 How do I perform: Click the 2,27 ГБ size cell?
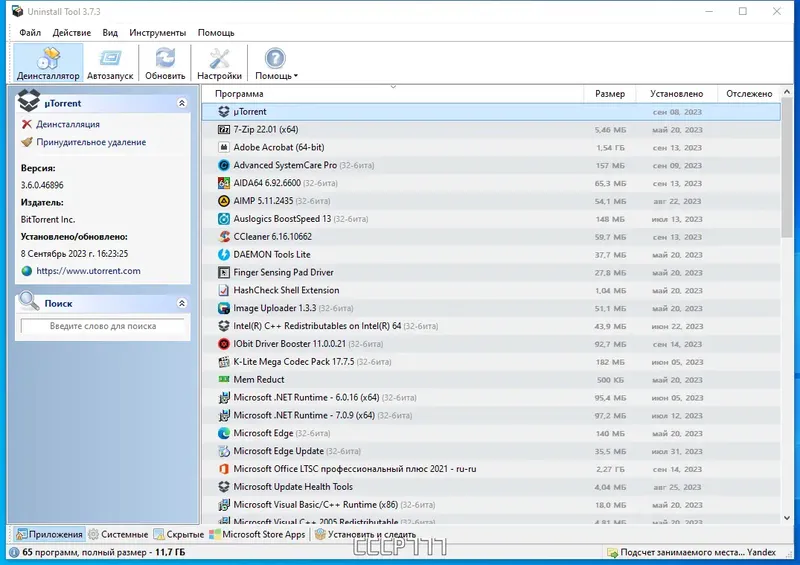tap(610, 469)
